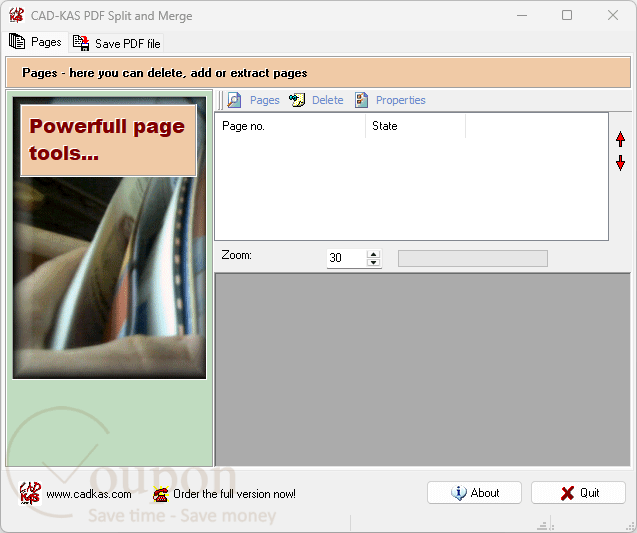Switch to the Pages tab
This screenshot has width=637, height=533.
[35, 42]
